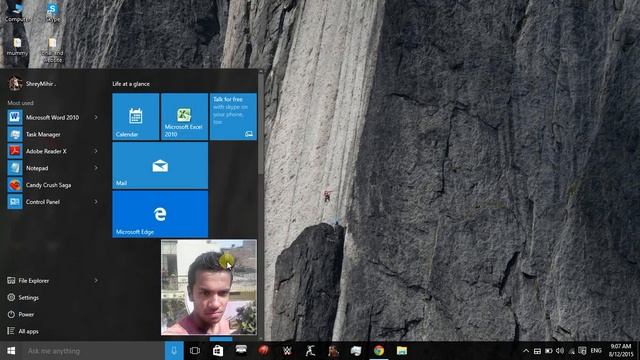640x360 pixels.
Task: Open the Mail tile
Action: click(x=160, y=165)
